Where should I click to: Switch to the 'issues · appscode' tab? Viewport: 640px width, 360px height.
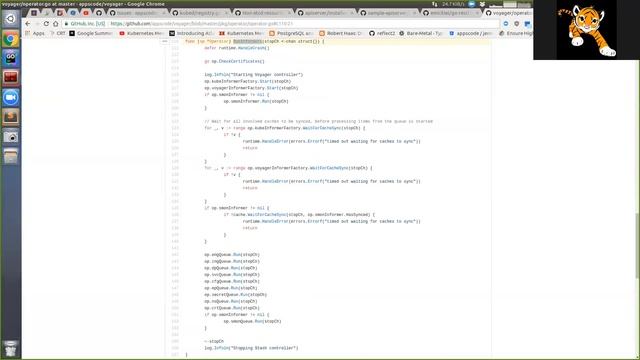137,13
